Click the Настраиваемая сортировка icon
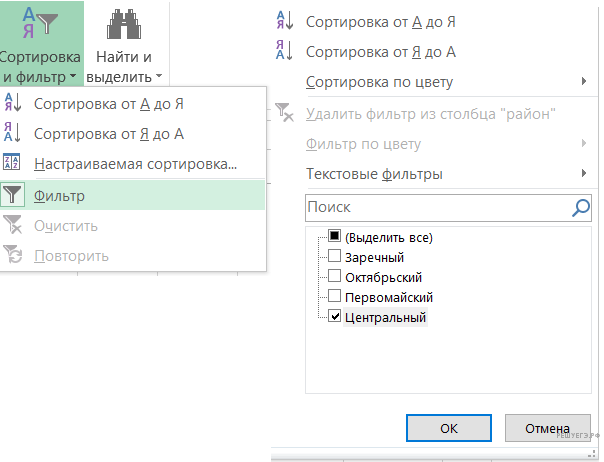The image size is (604, 462). (x=13, y=164)
